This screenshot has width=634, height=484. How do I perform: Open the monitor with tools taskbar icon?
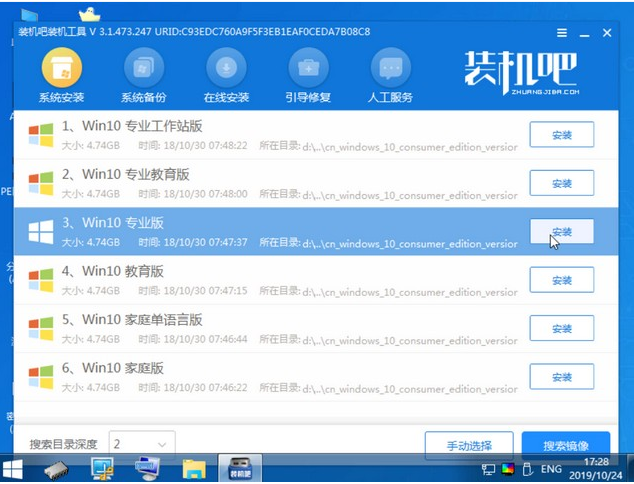pyautogui.click(x=102, y=469)
